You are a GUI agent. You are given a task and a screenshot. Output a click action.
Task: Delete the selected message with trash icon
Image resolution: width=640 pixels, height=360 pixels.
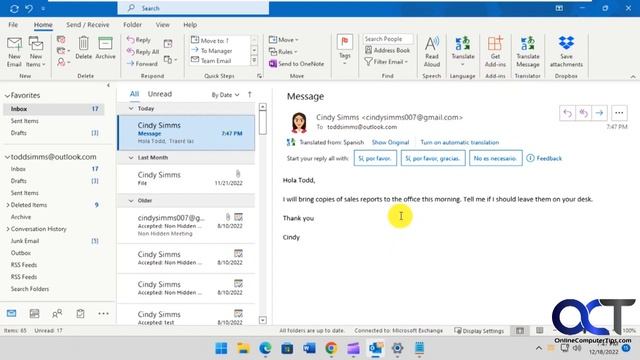[x=83, y=48]
